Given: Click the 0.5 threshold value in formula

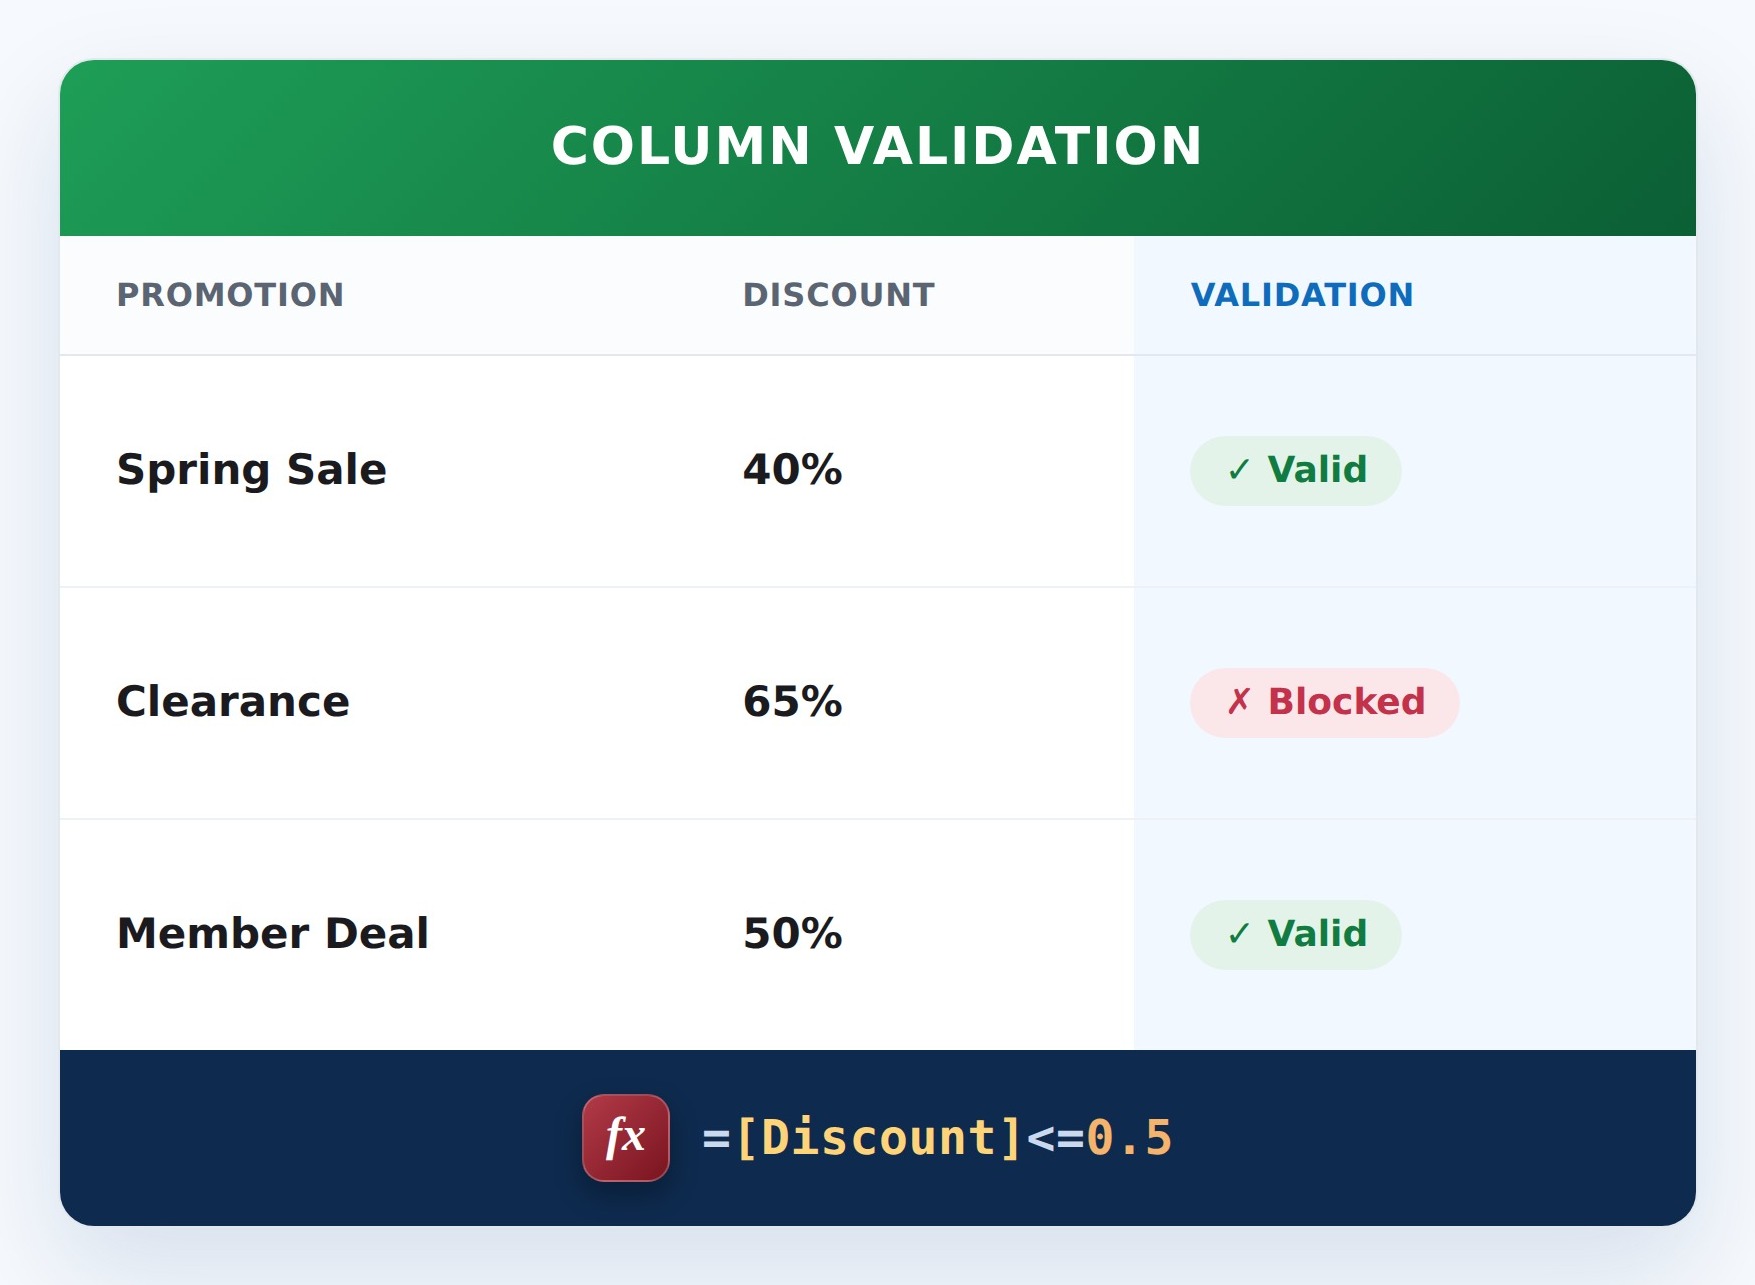Looking at the screenshot, I should [1129, 1138].
